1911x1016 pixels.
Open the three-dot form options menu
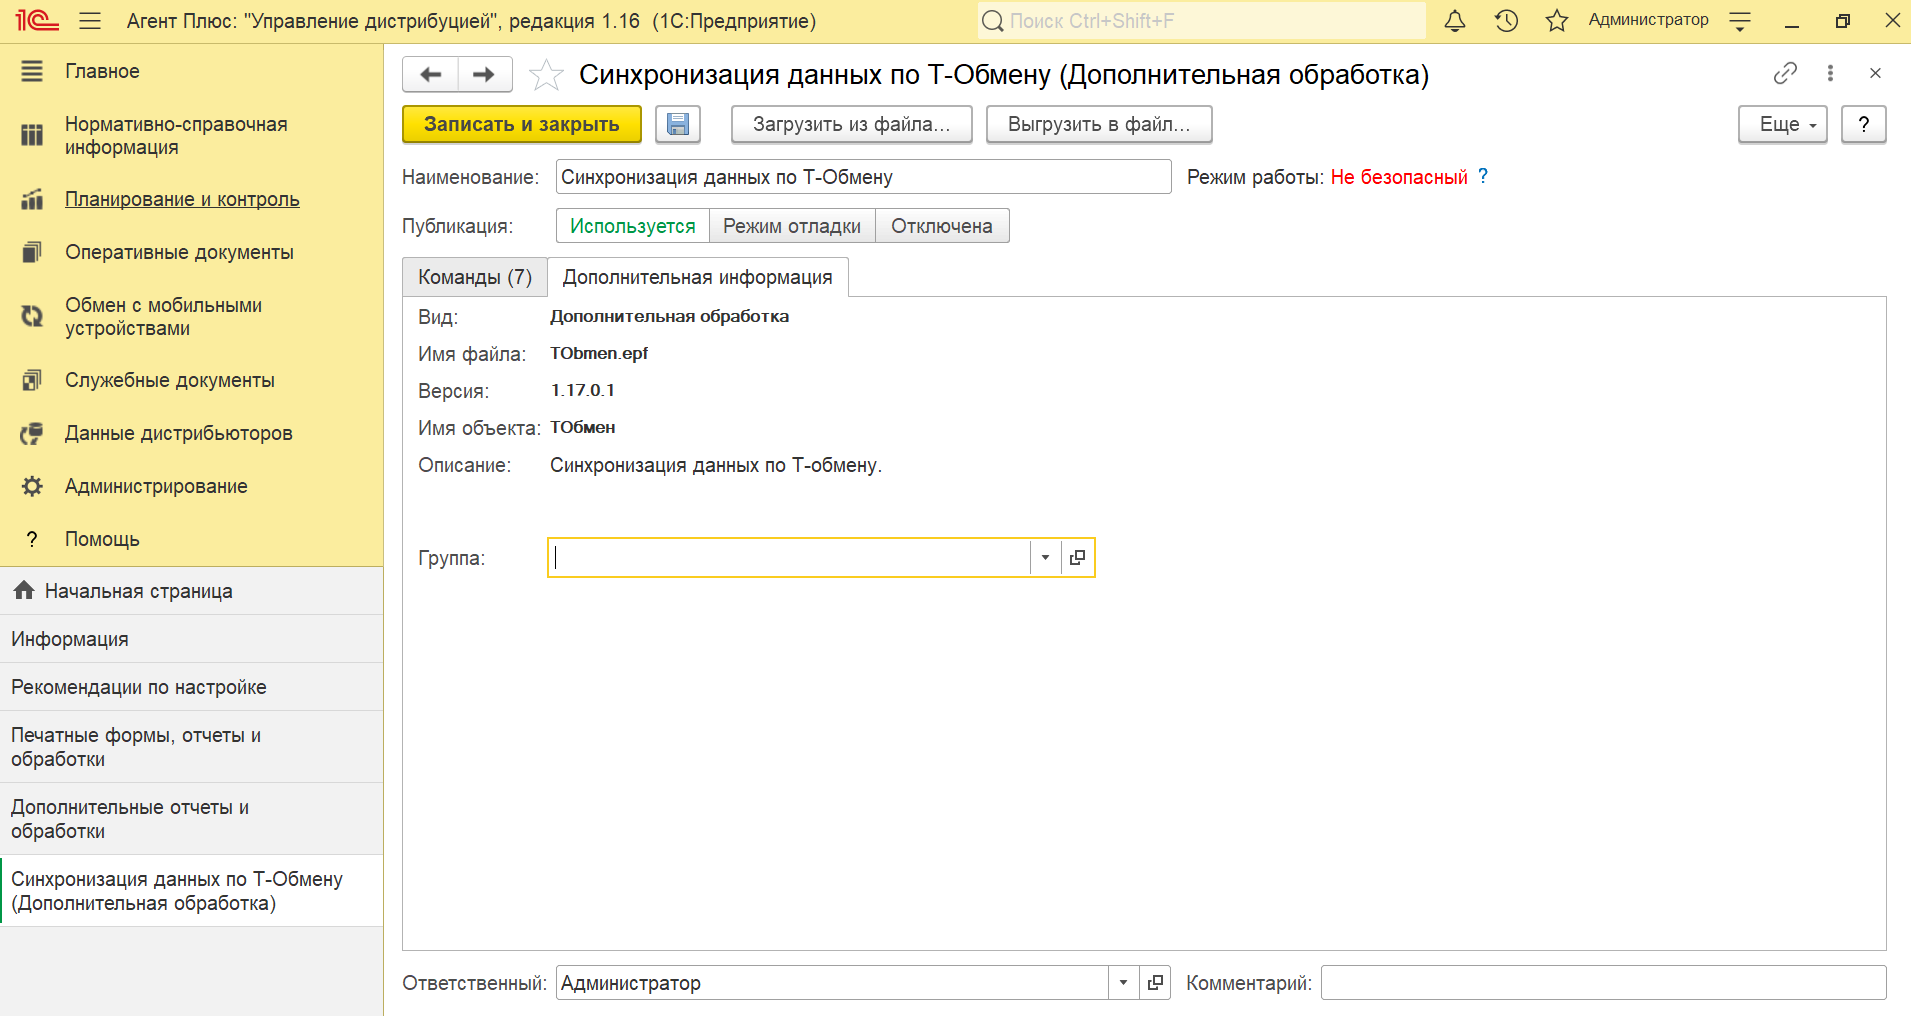[x=1830, y=73]
